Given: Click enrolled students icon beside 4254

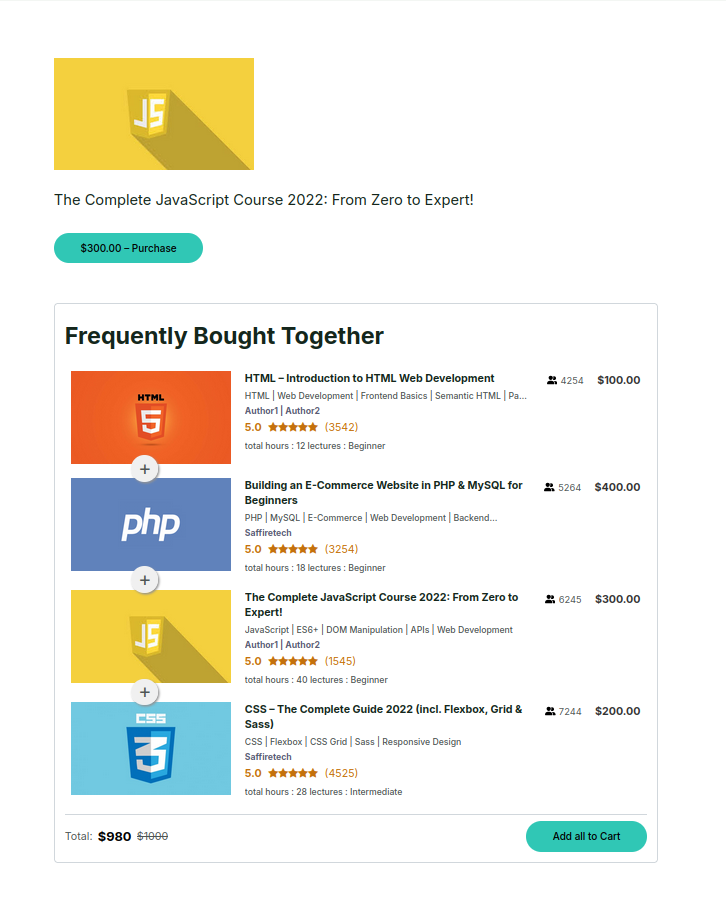Looking at the screenshot, I should click(x=552, y=381).
